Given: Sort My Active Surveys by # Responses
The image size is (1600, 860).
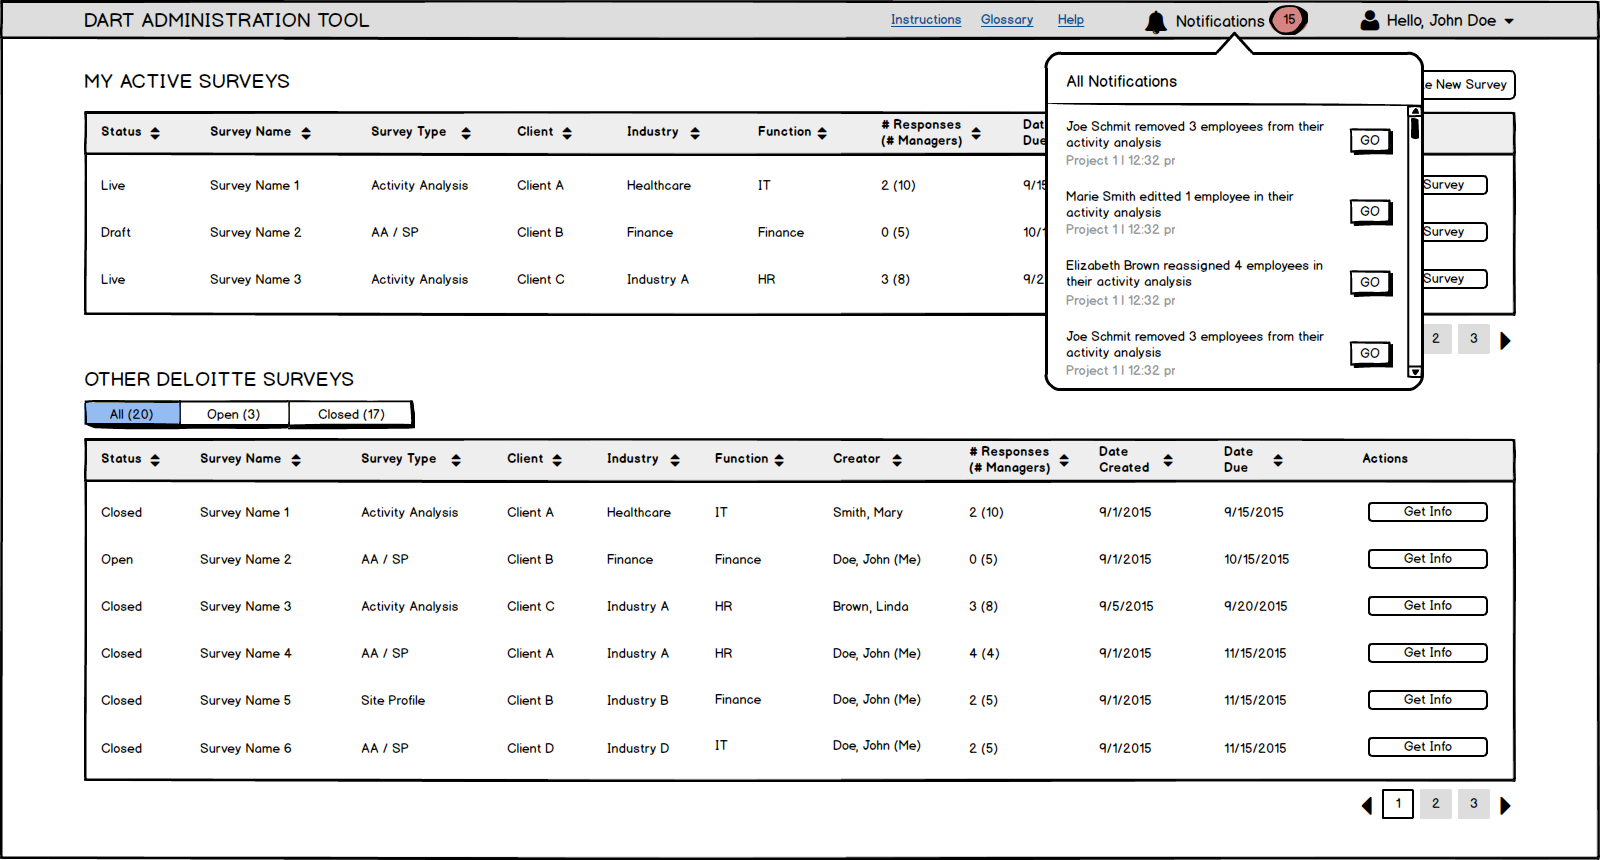Looking at the screenshot, I should coord(976,133).
